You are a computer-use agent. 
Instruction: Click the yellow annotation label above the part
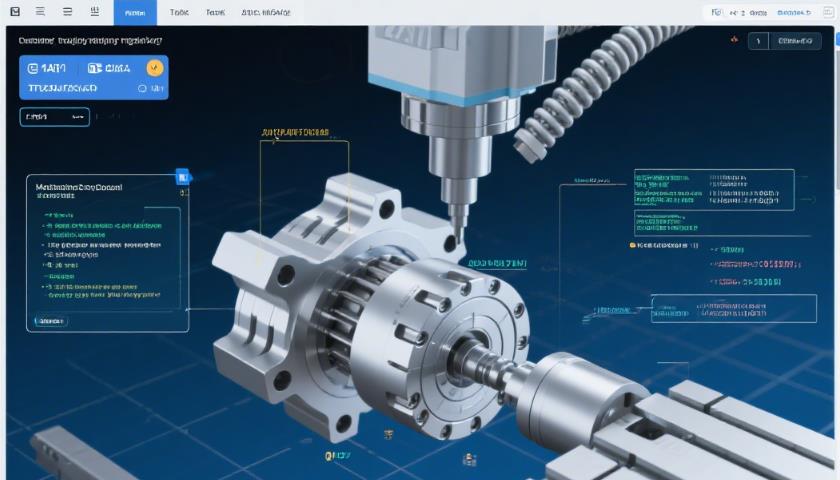coord(295,132)
